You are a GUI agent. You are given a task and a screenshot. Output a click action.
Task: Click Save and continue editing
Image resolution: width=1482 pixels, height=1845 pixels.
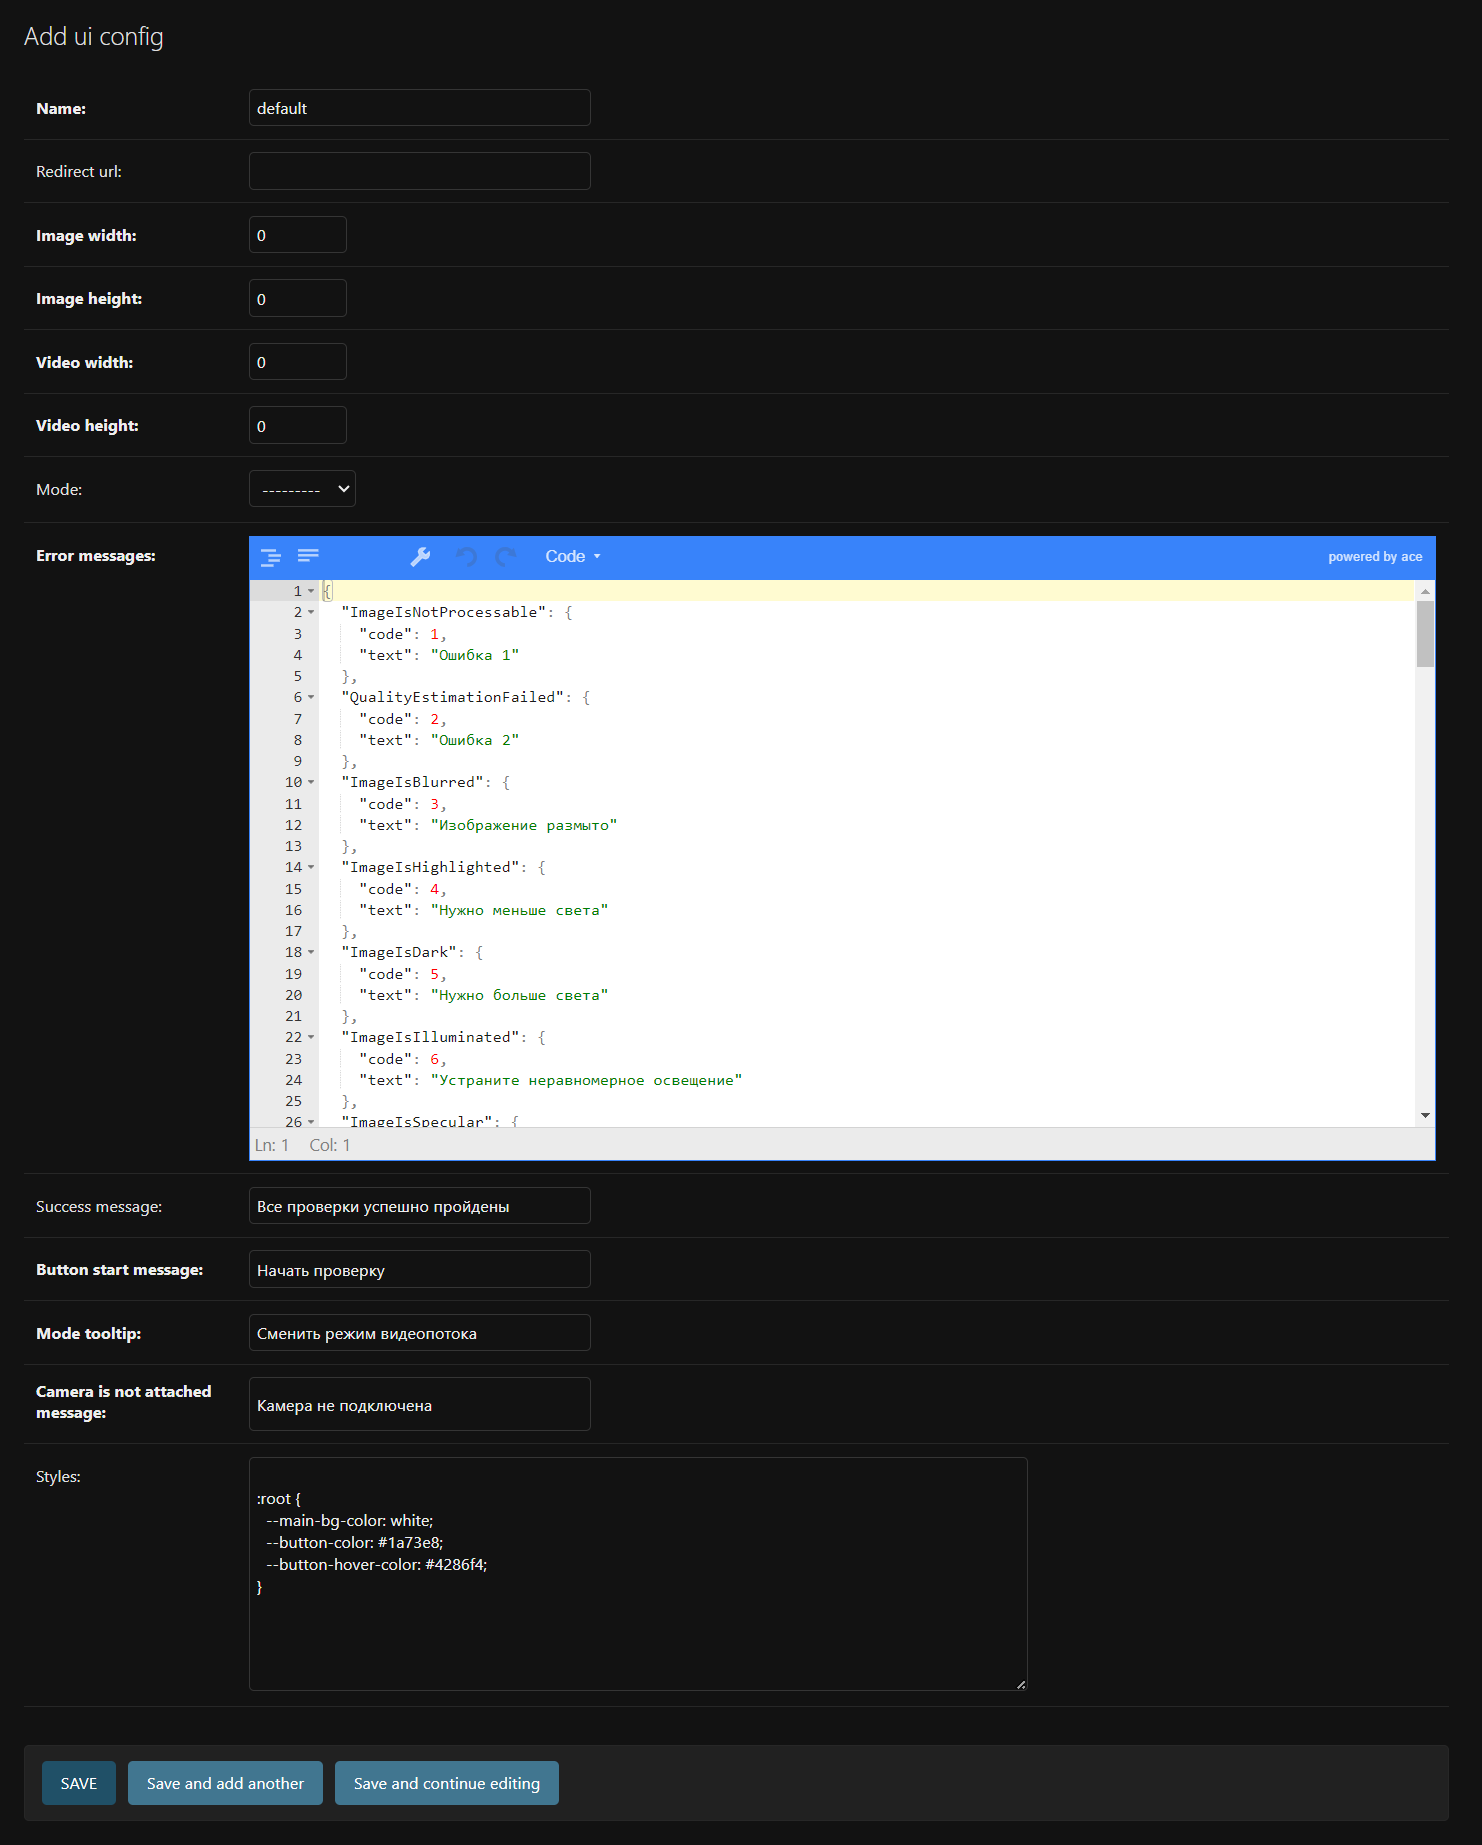[x=446, y=1783]
